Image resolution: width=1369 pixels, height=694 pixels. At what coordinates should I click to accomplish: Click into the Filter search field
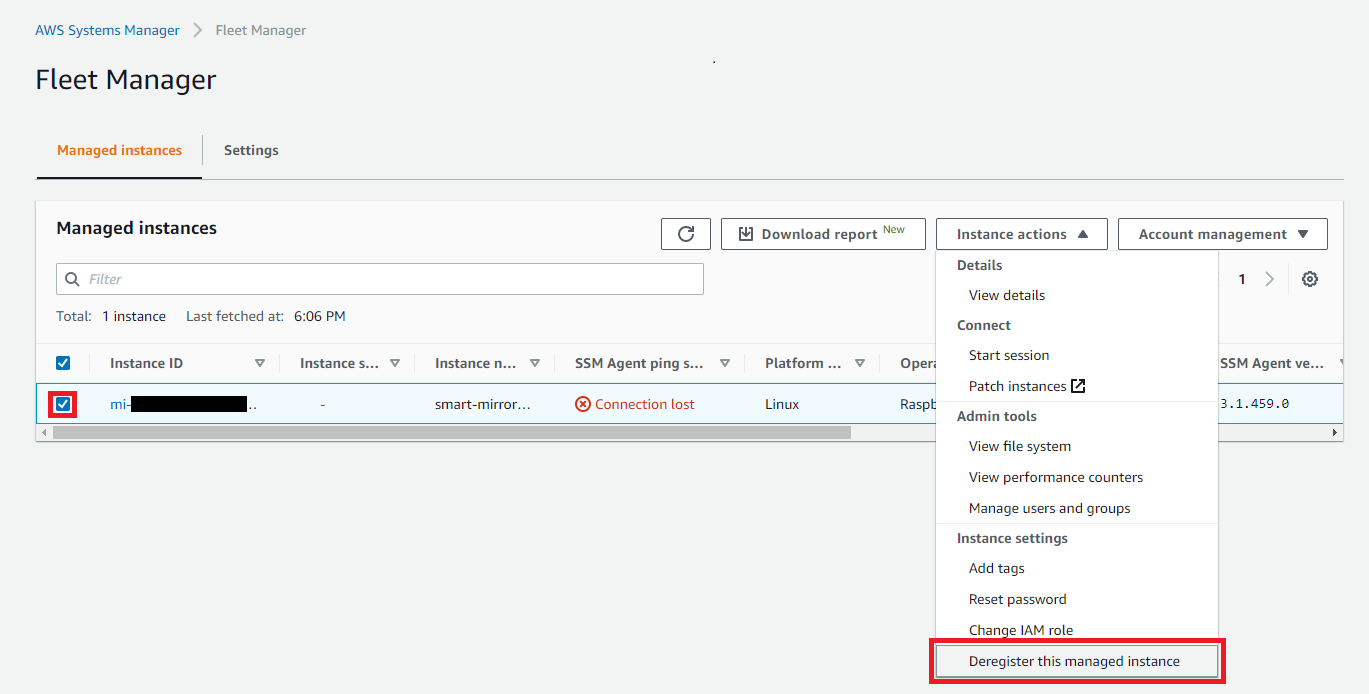[380, 279]
